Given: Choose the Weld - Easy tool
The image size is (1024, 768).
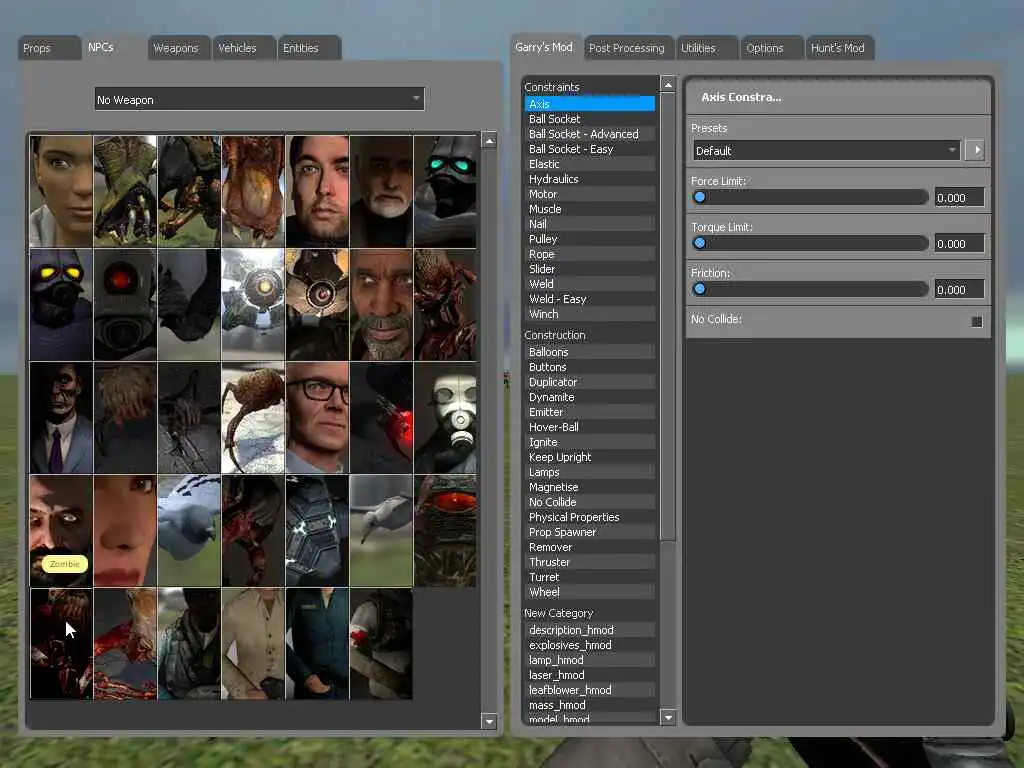Looking at the screenshot, I should coord(590,299).
